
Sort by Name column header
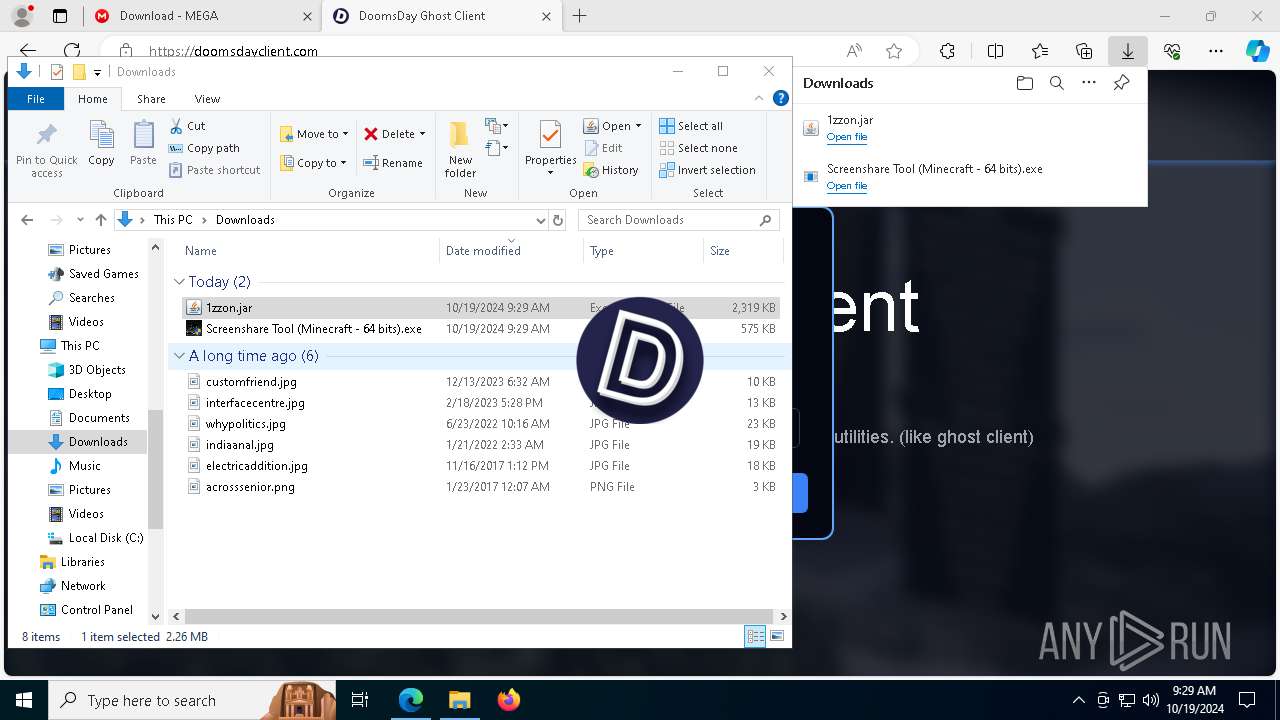click(x=309, y=251)
